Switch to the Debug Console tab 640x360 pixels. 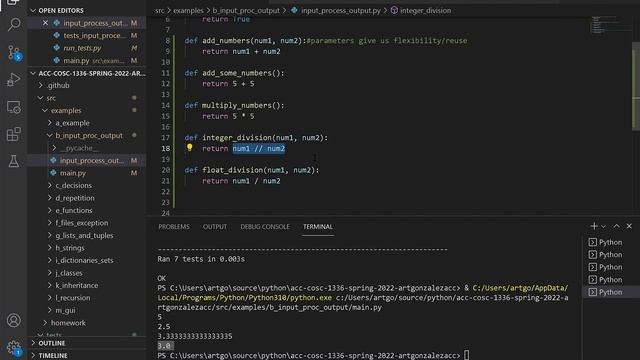click(x=265, y=227)
